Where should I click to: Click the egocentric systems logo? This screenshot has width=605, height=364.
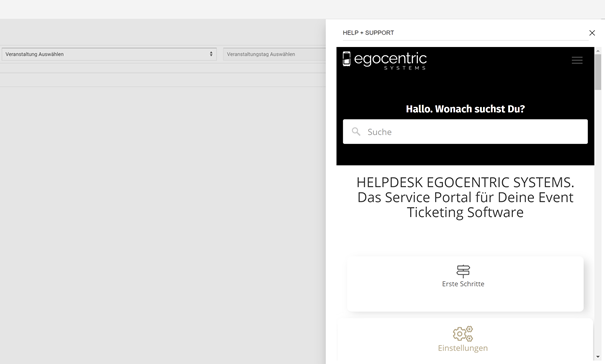pos(385,61)
